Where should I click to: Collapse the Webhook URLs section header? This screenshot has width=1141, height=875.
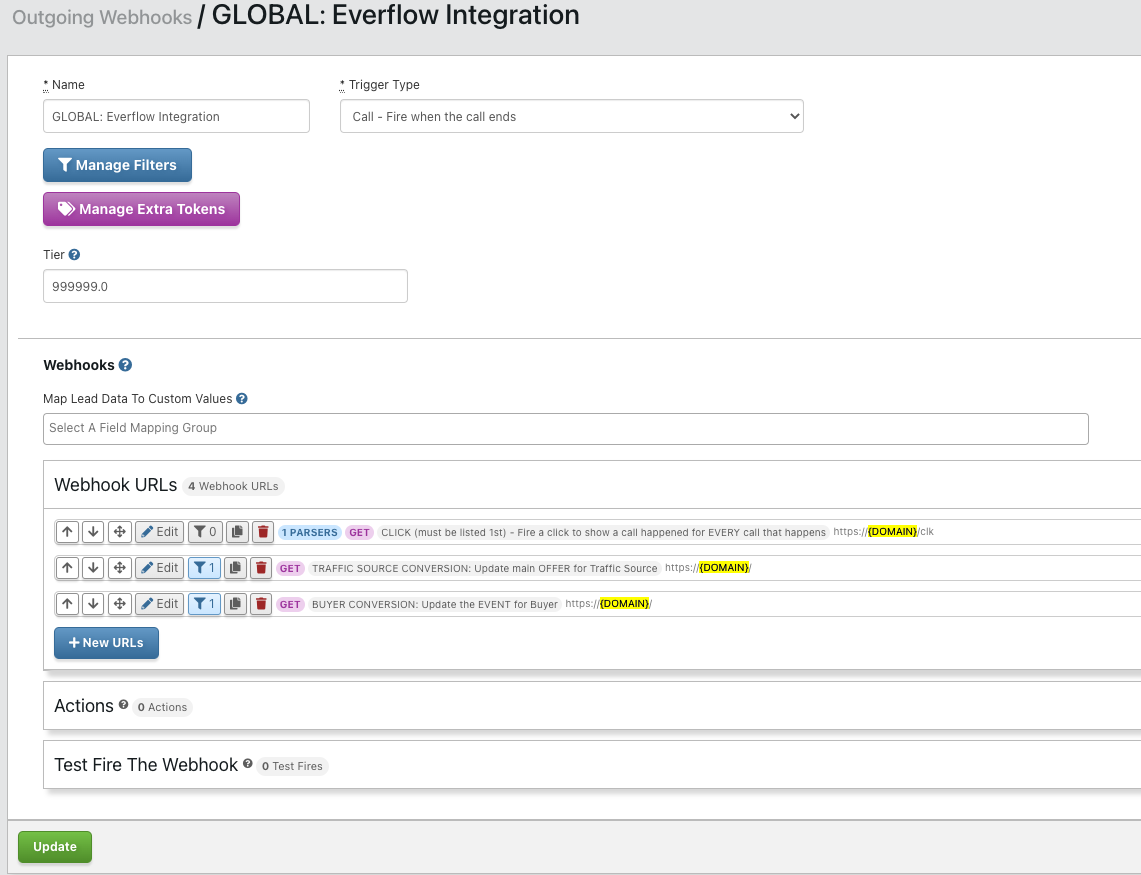[x=592, y=485]
